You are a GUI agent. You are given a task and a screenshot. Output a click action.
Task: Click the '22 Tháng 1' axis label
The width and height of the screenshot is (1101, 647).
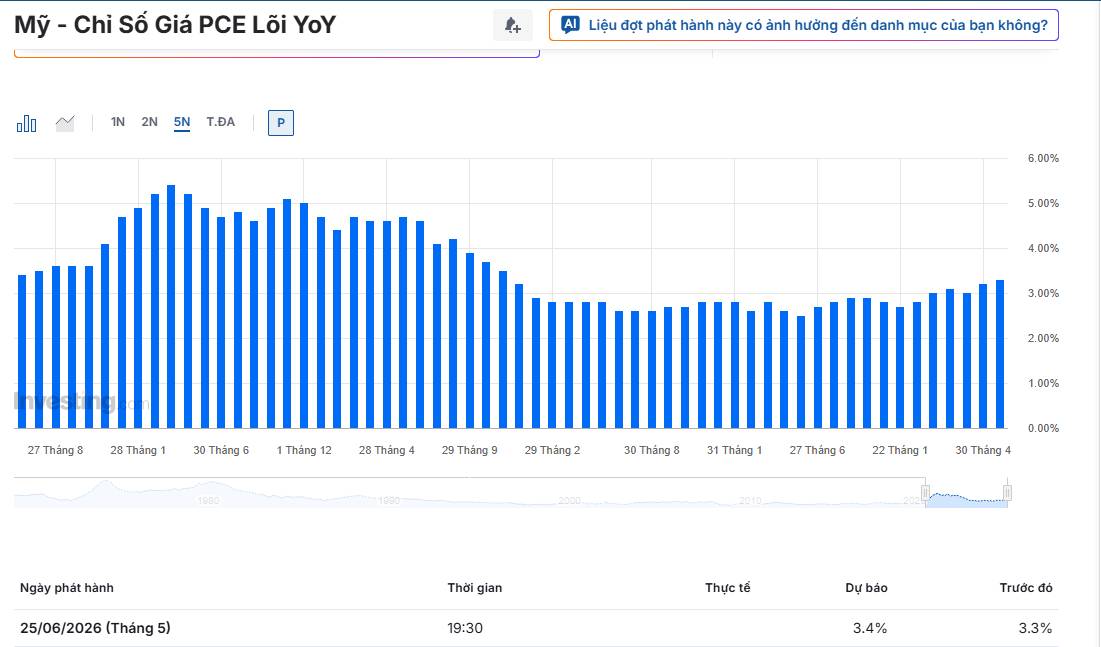[x=900, y=450]
